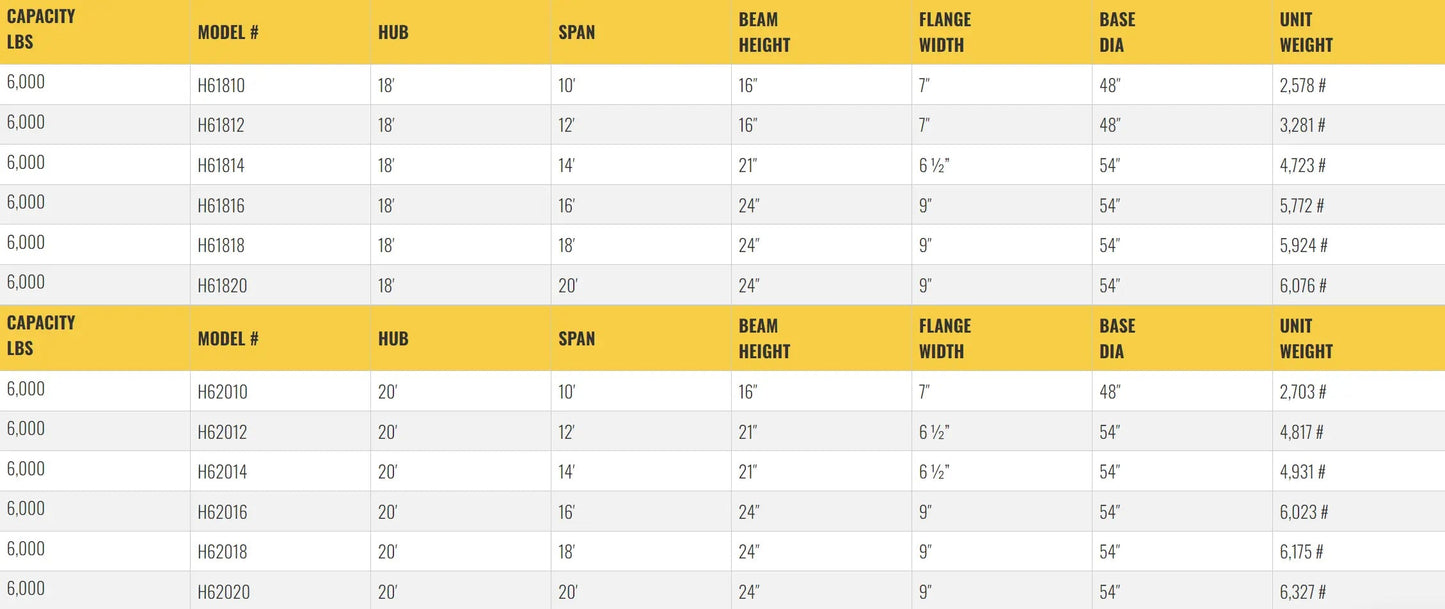
Task: Select the H62012 model entry
Action: point(222,432)
